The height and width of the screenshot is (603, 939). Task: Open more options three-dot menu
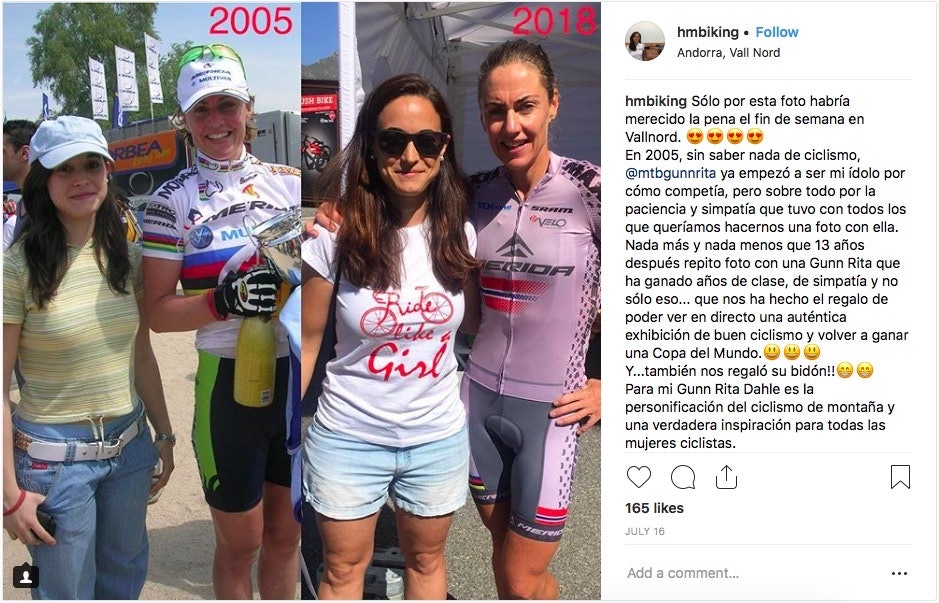899,573
